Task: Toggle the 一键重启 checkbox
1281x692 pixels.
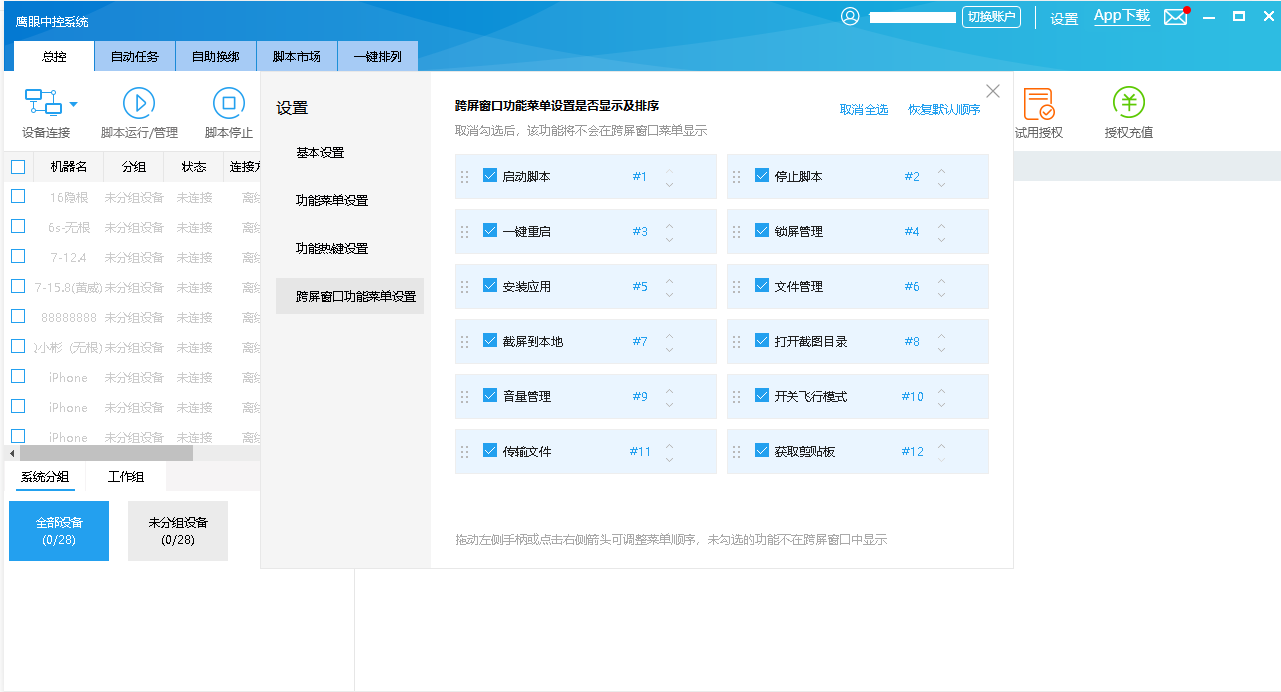Action: point(490,230)
